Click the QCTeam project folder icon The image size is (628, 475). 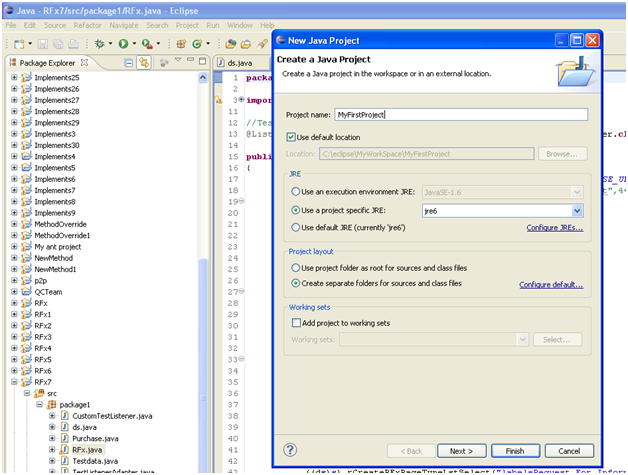26,292
